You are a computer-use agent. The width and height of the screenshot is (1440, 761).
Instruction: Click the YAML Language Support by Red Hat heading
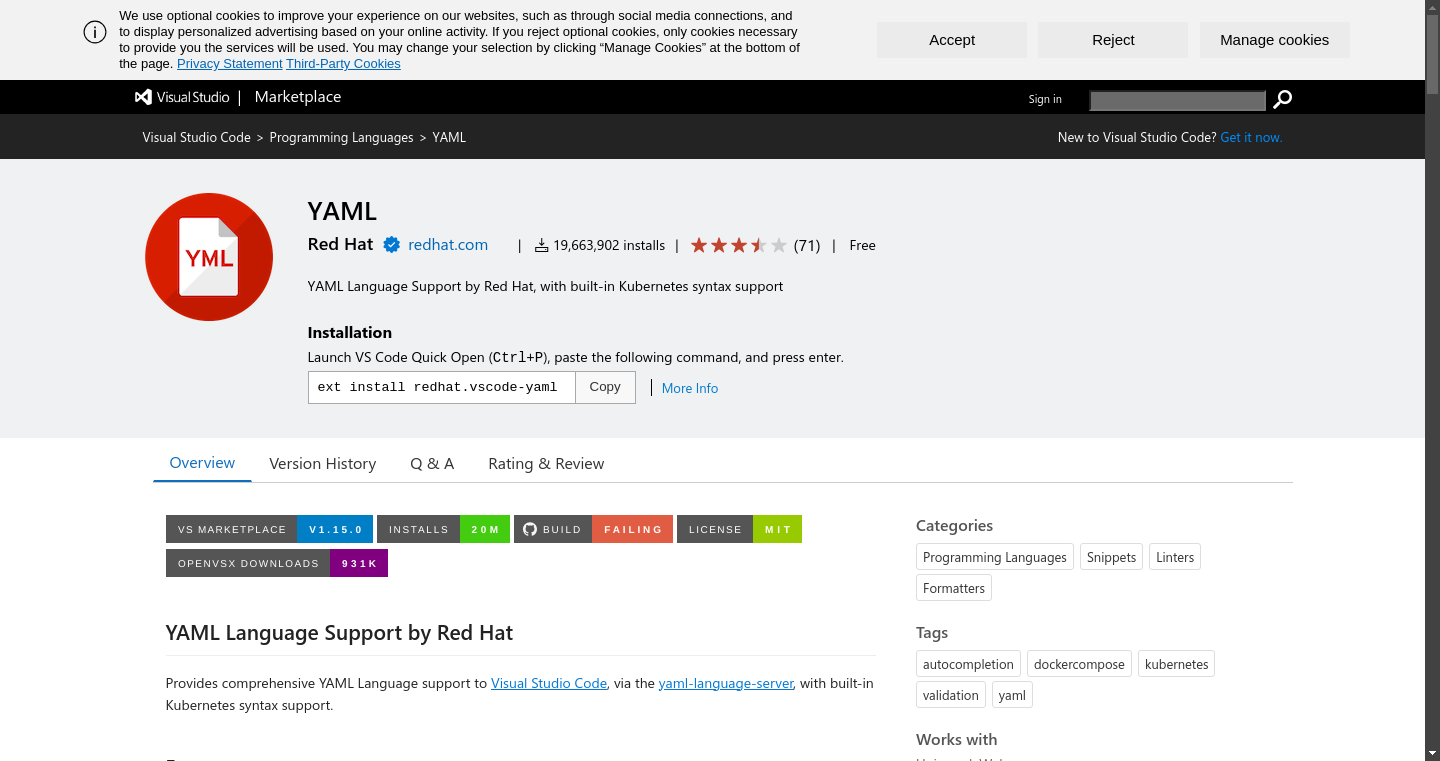point(339,633)
